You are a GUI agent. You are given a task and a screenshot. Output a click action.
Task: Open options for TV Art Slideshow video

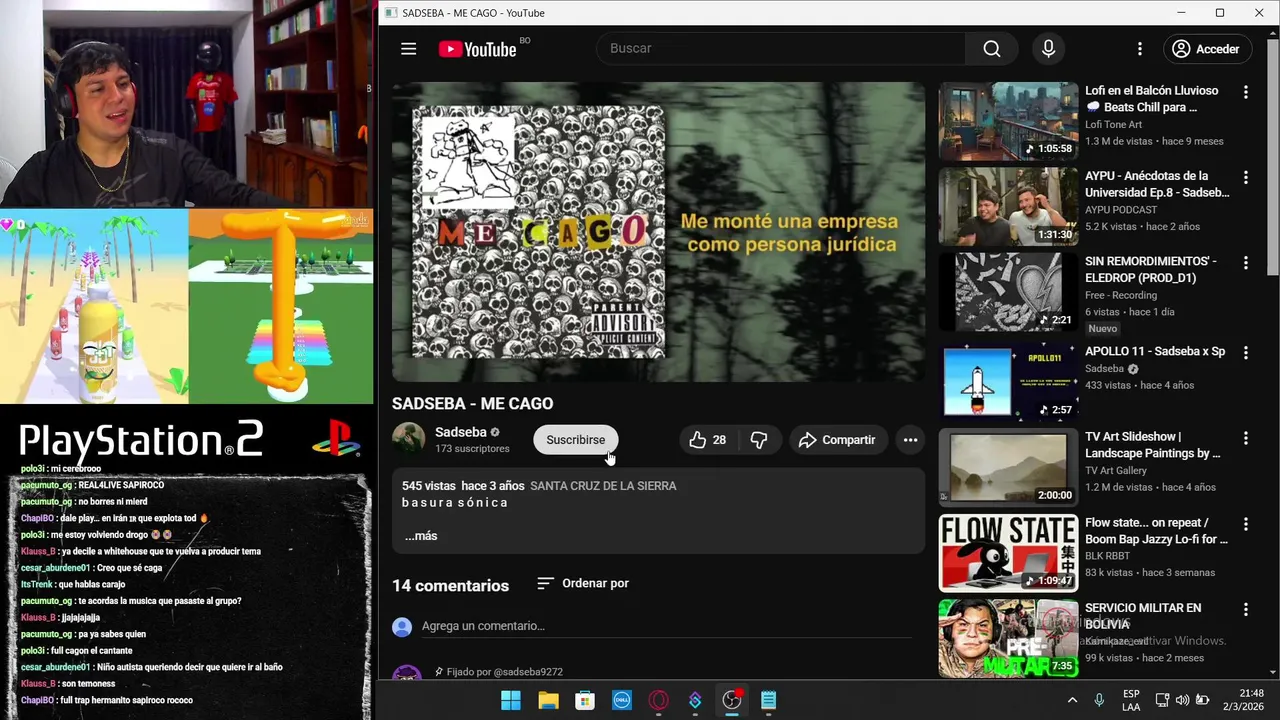[x=1246, y=438]
